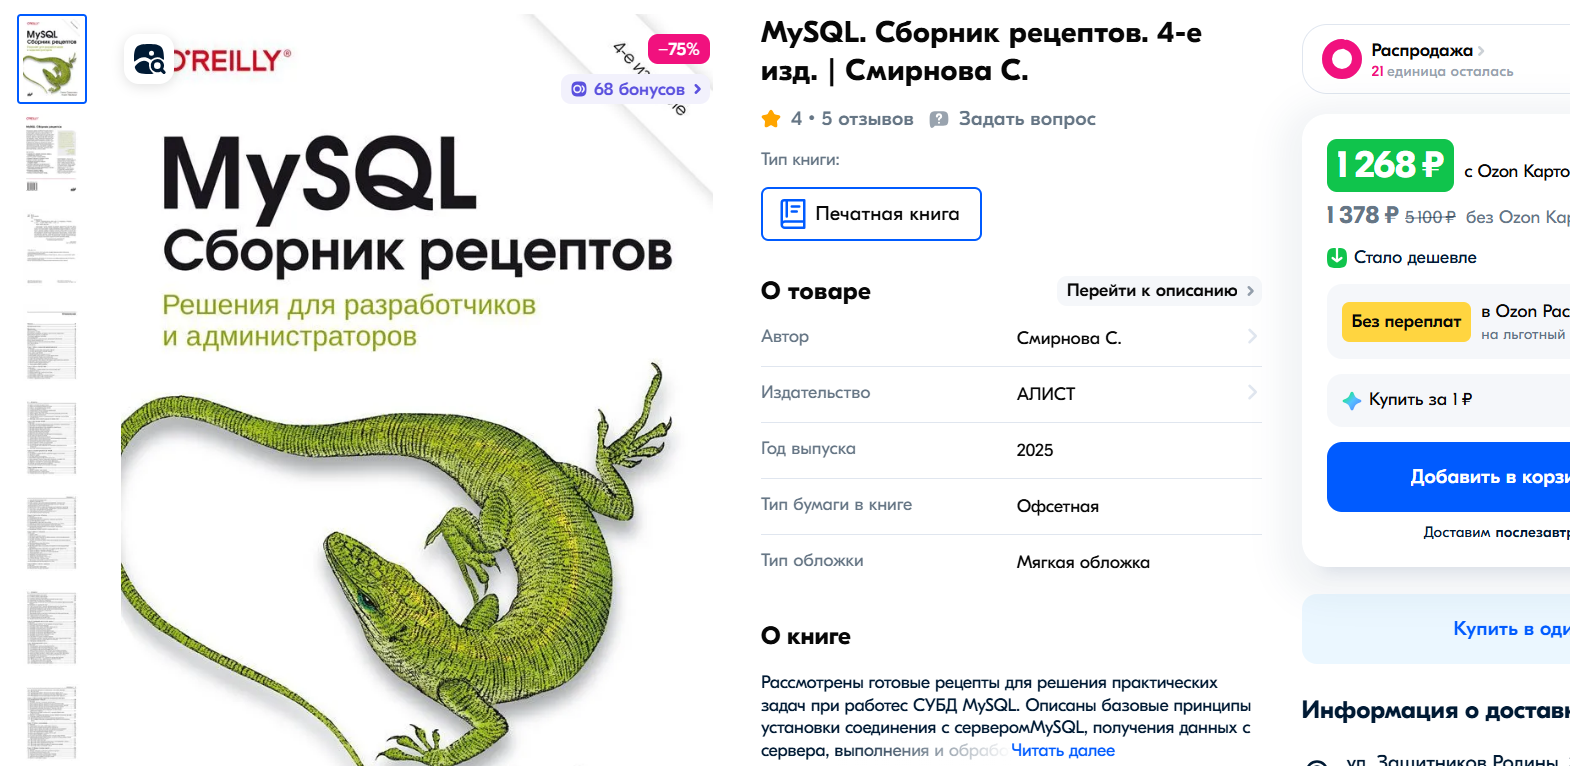The width and height of the screenshot is (1570, 766).
Task: Click the sparkle icon beside Купить за 1 ₽
Action: (1351, 400)
